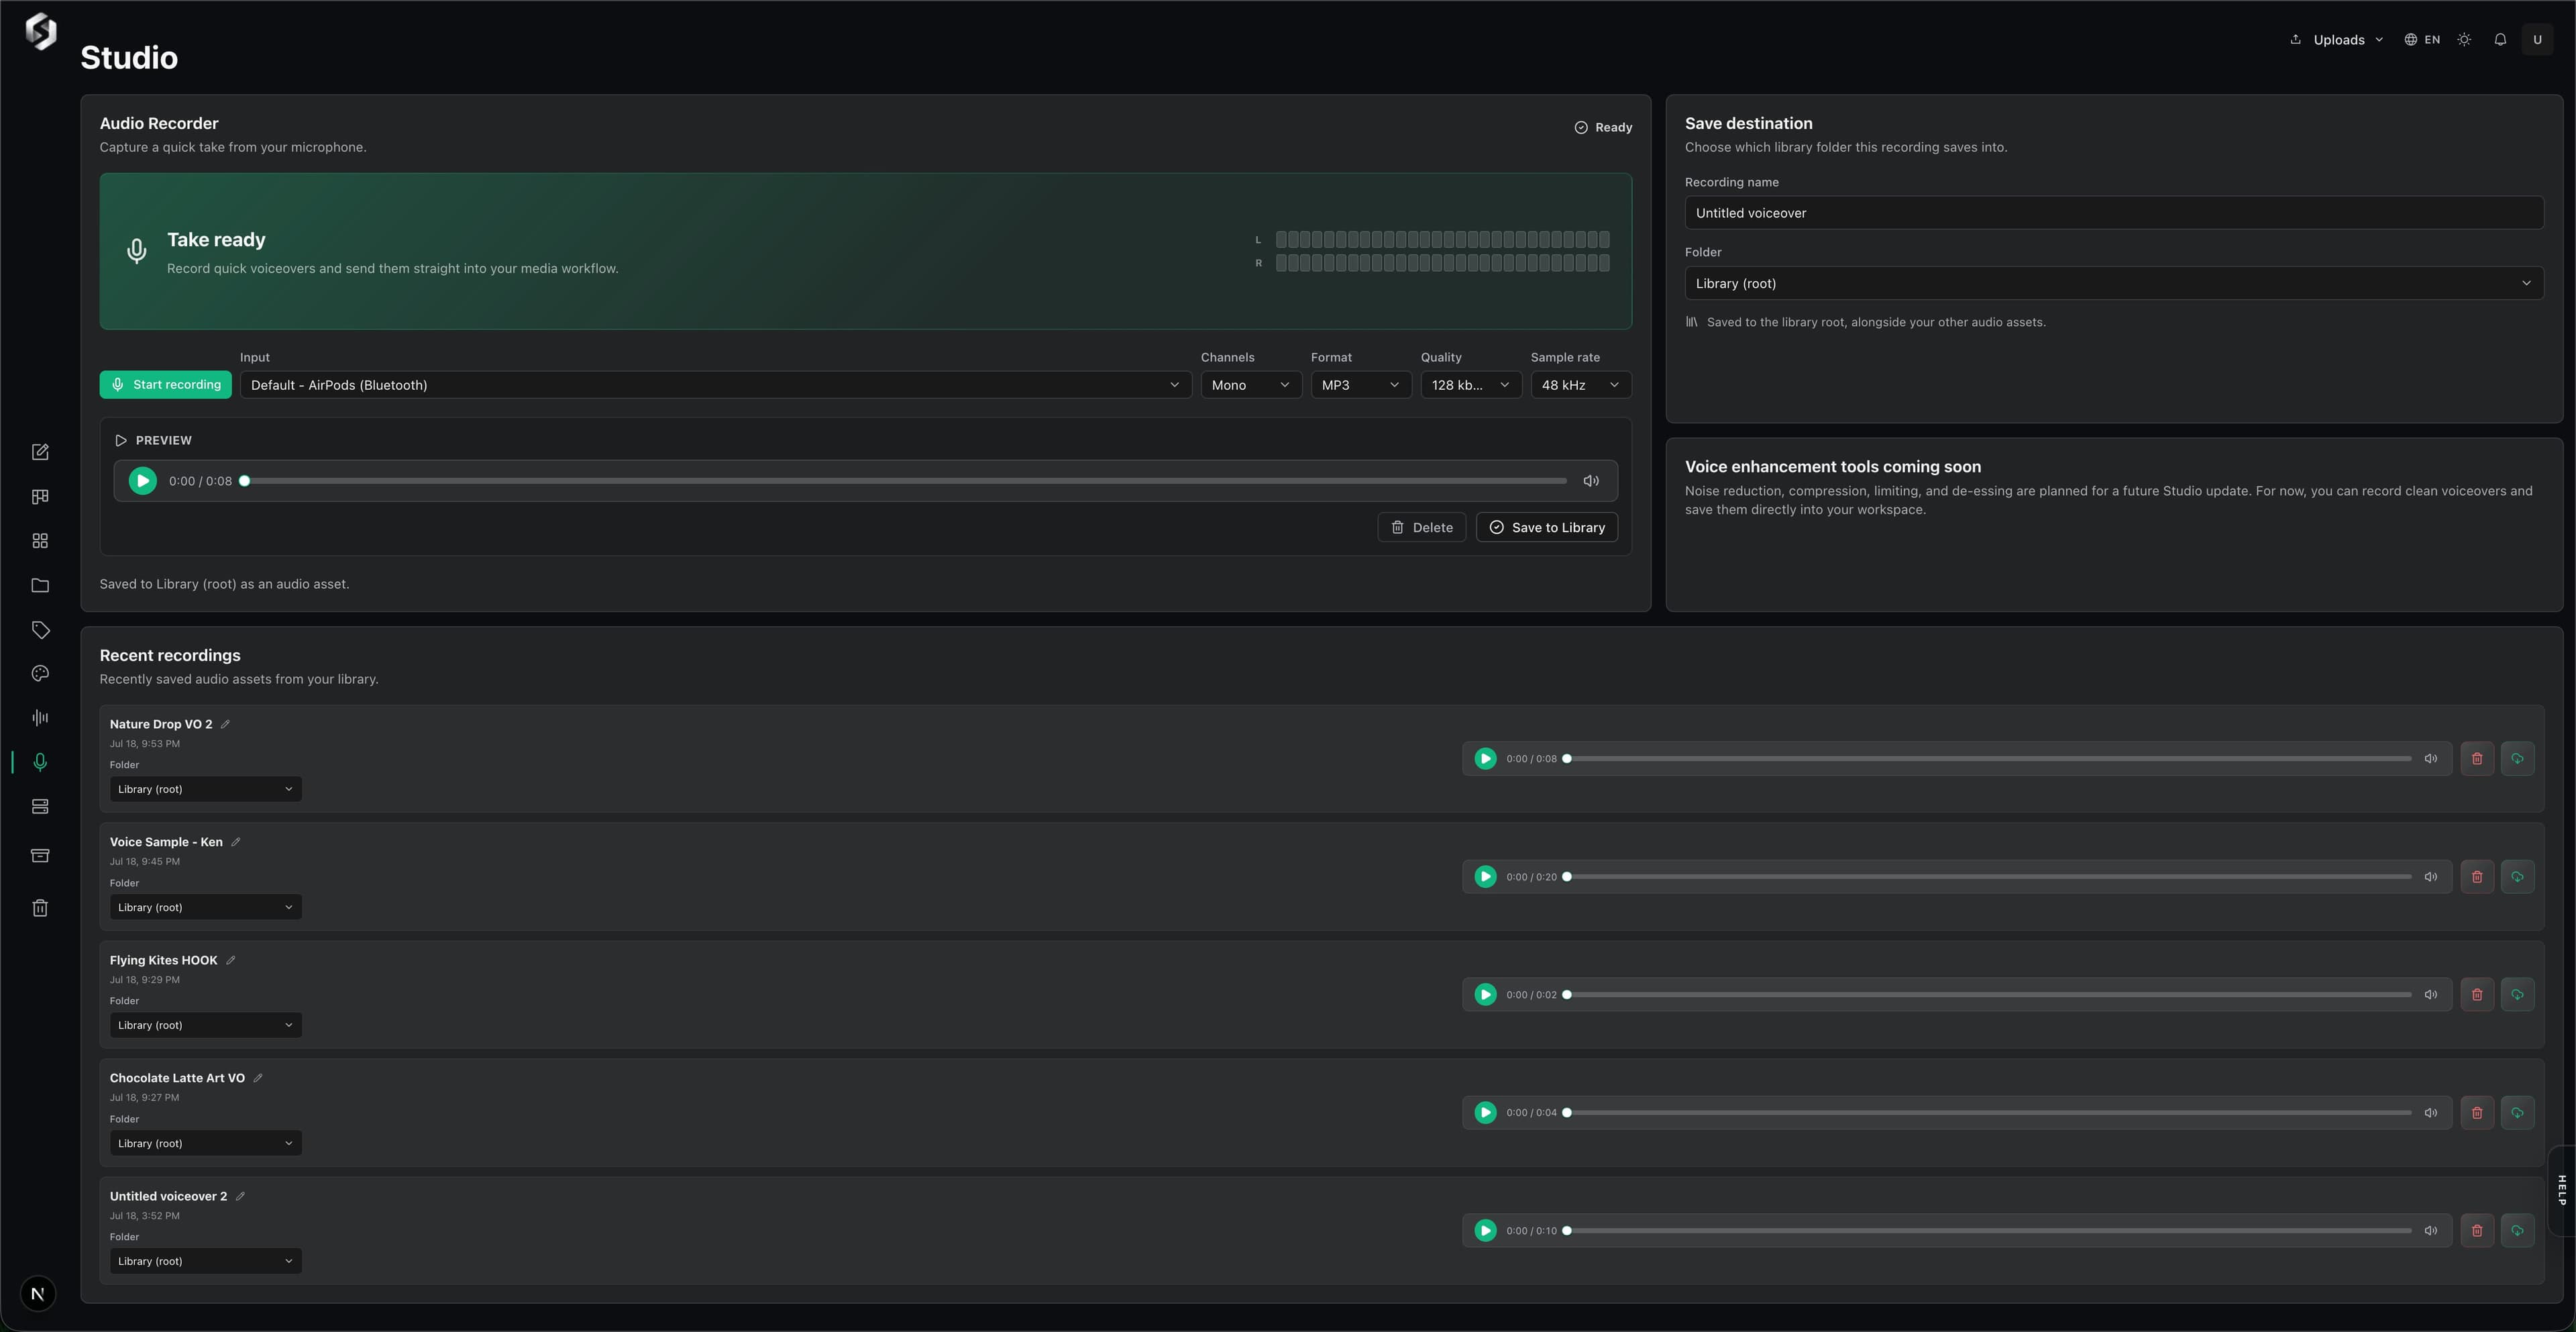This screenshot has width=2576, height=1332.
Task: Click Save to Library button
Action: coord(1547,527)
